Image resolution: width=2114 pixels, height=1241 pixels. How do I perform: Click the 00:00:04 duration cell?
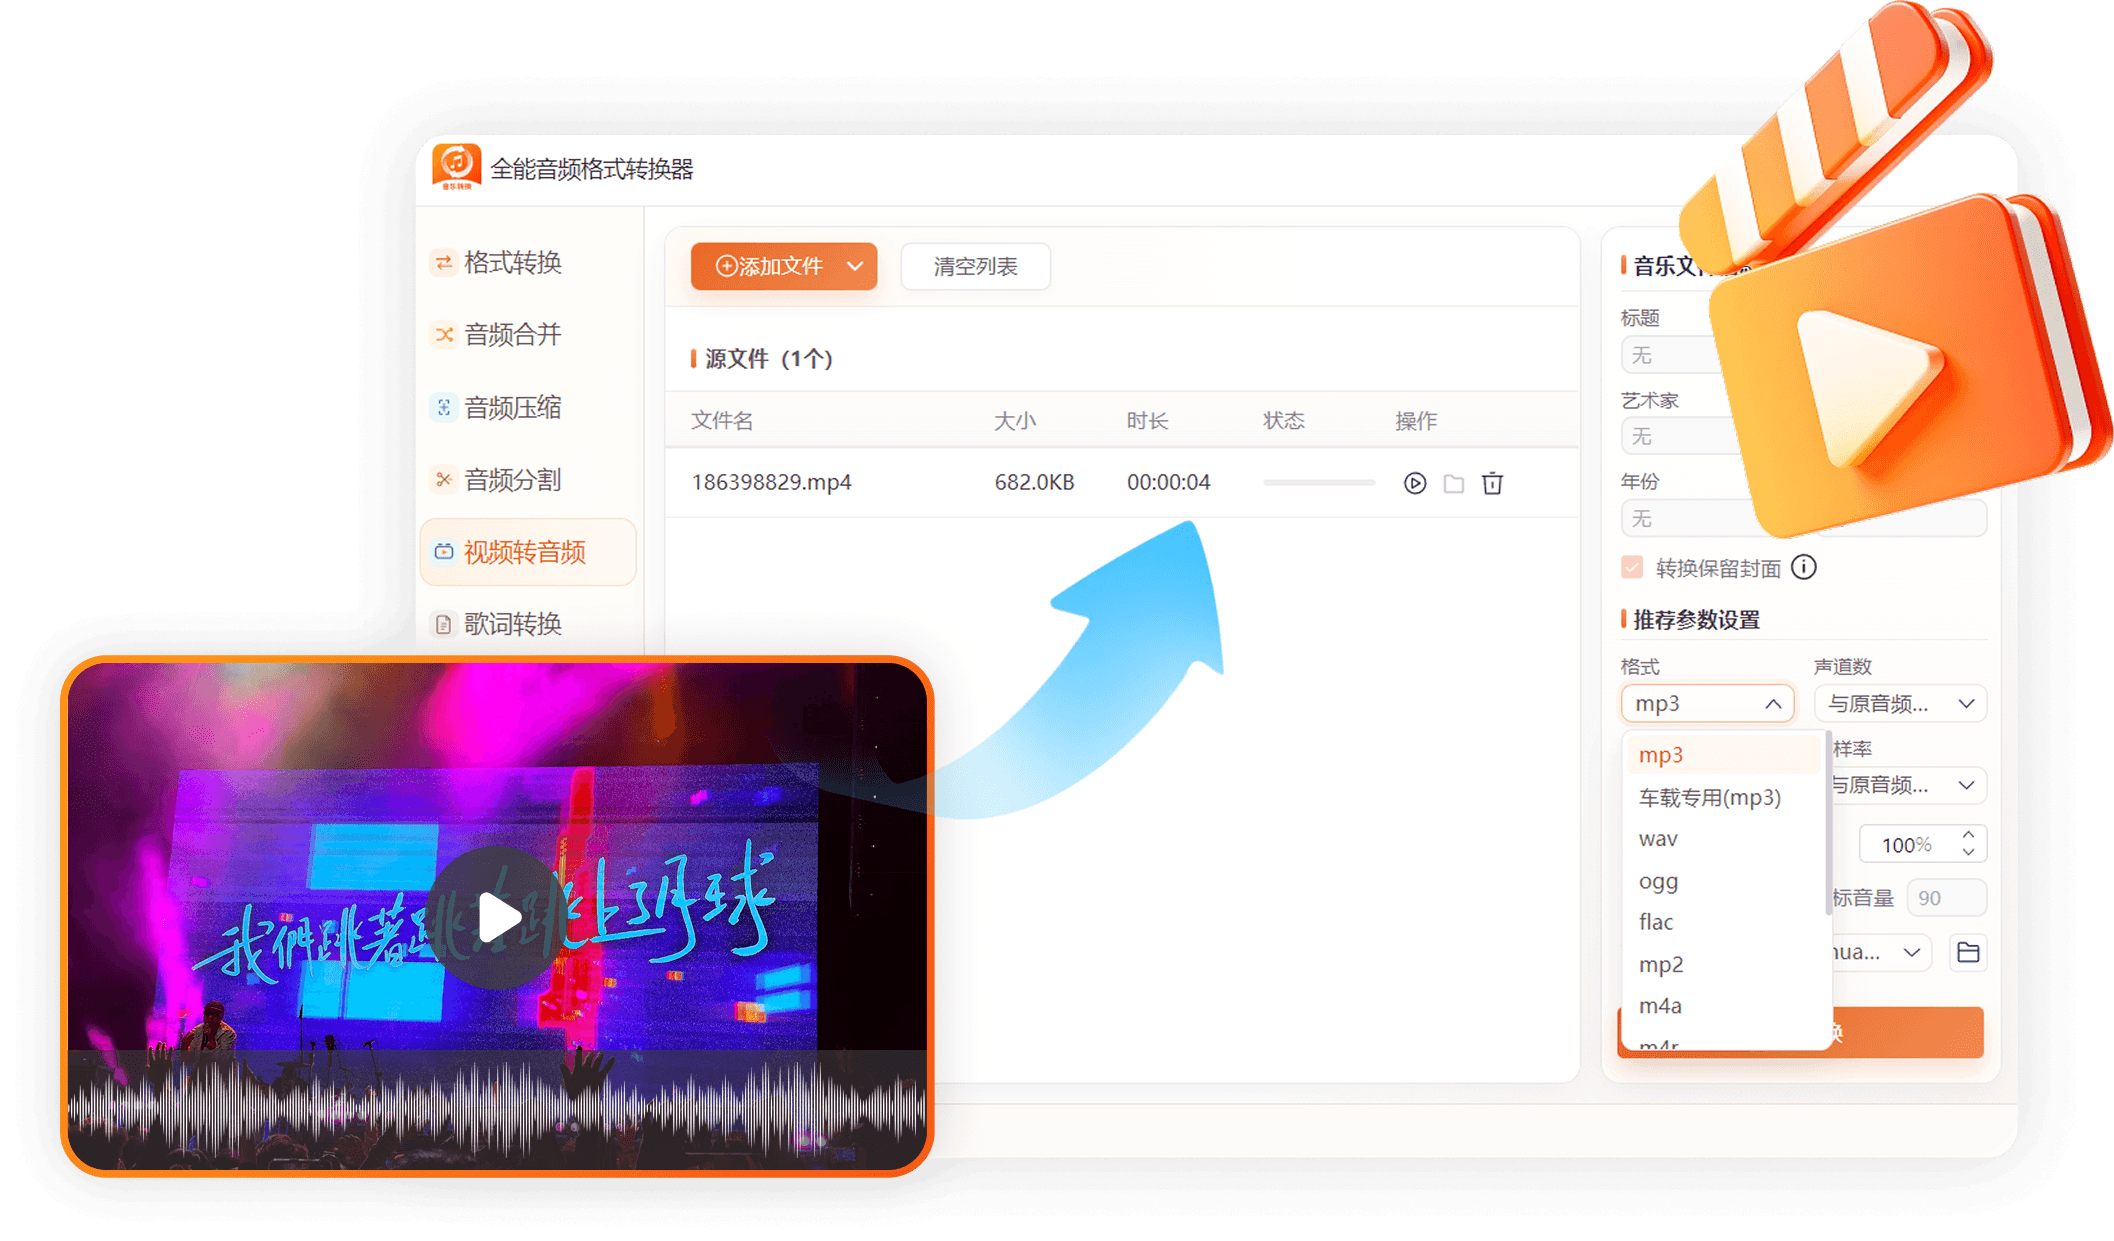(x=1168, y=482)
